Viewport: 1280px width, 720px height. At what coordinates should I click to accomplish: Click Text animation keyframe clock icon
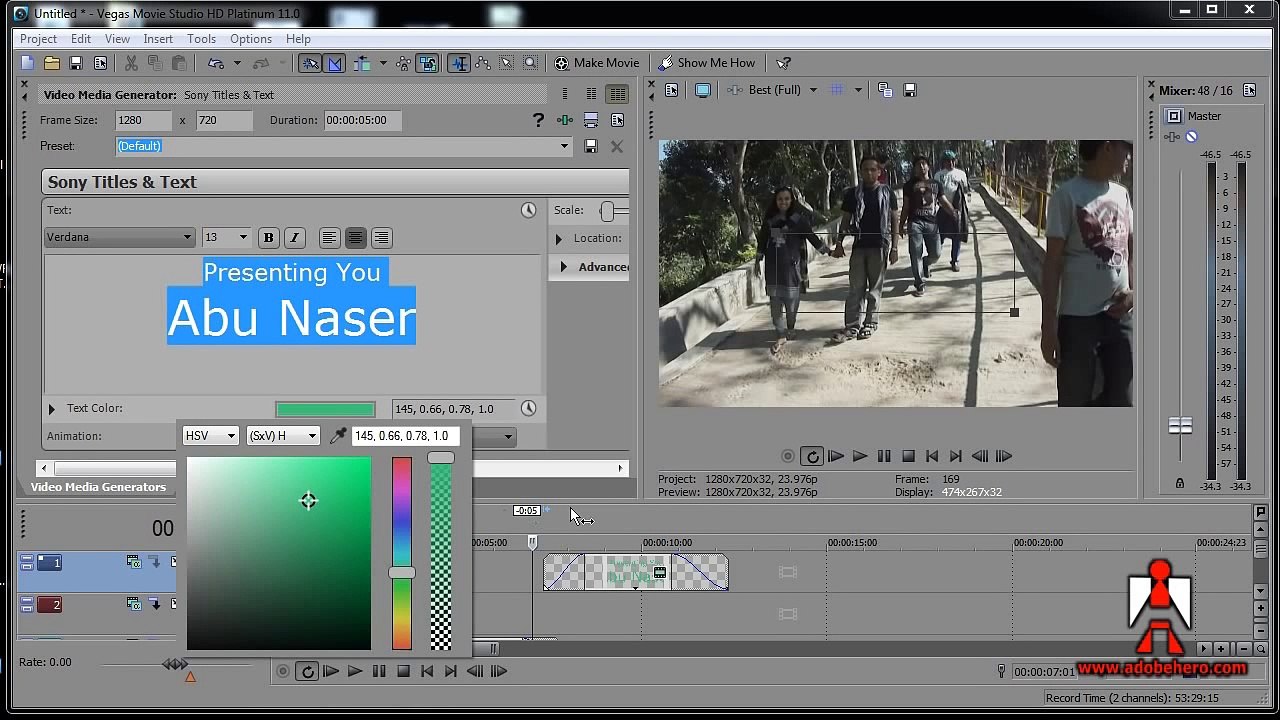point(528,210)
